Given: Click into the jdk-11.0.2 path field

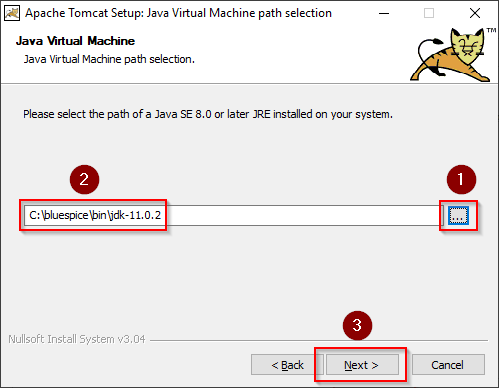Looking at the screenshot, I should pos(233,215).
